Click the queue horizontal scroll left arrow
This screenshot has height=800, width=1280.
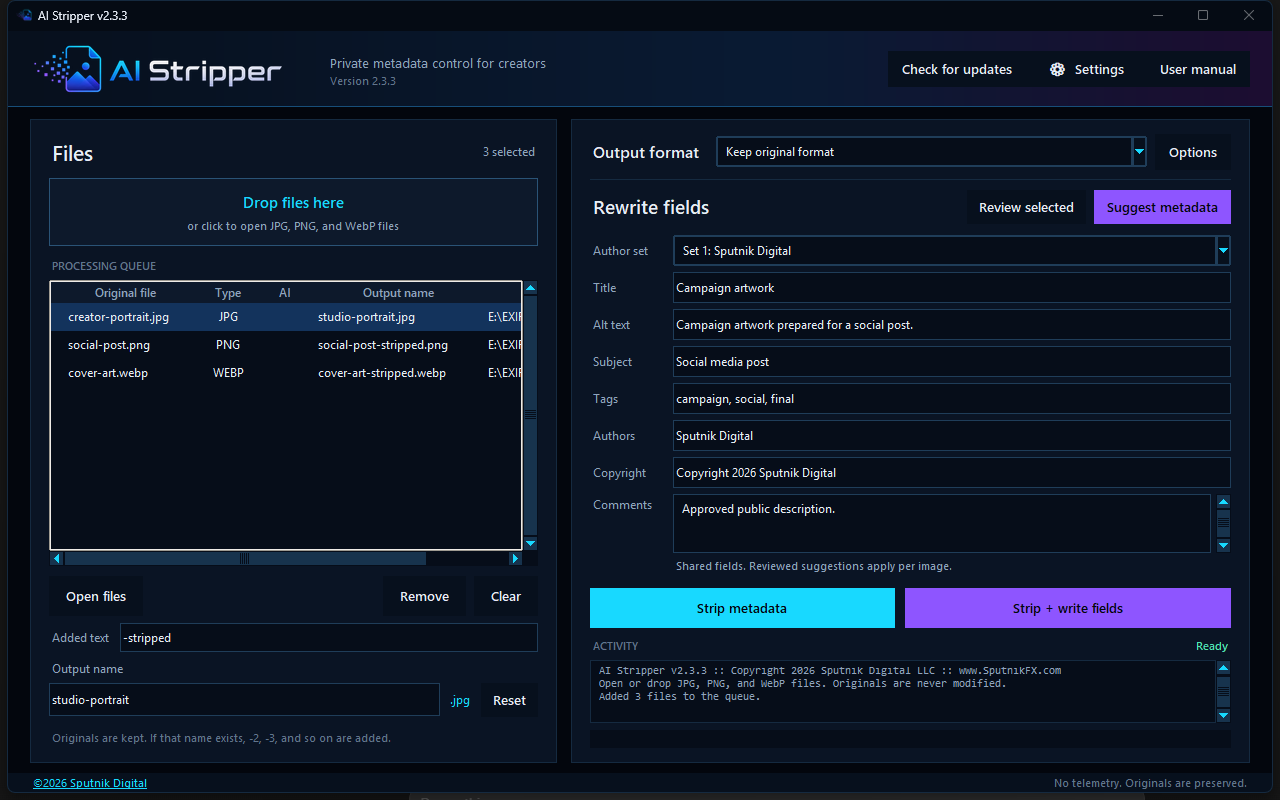[x=57, y=558]
